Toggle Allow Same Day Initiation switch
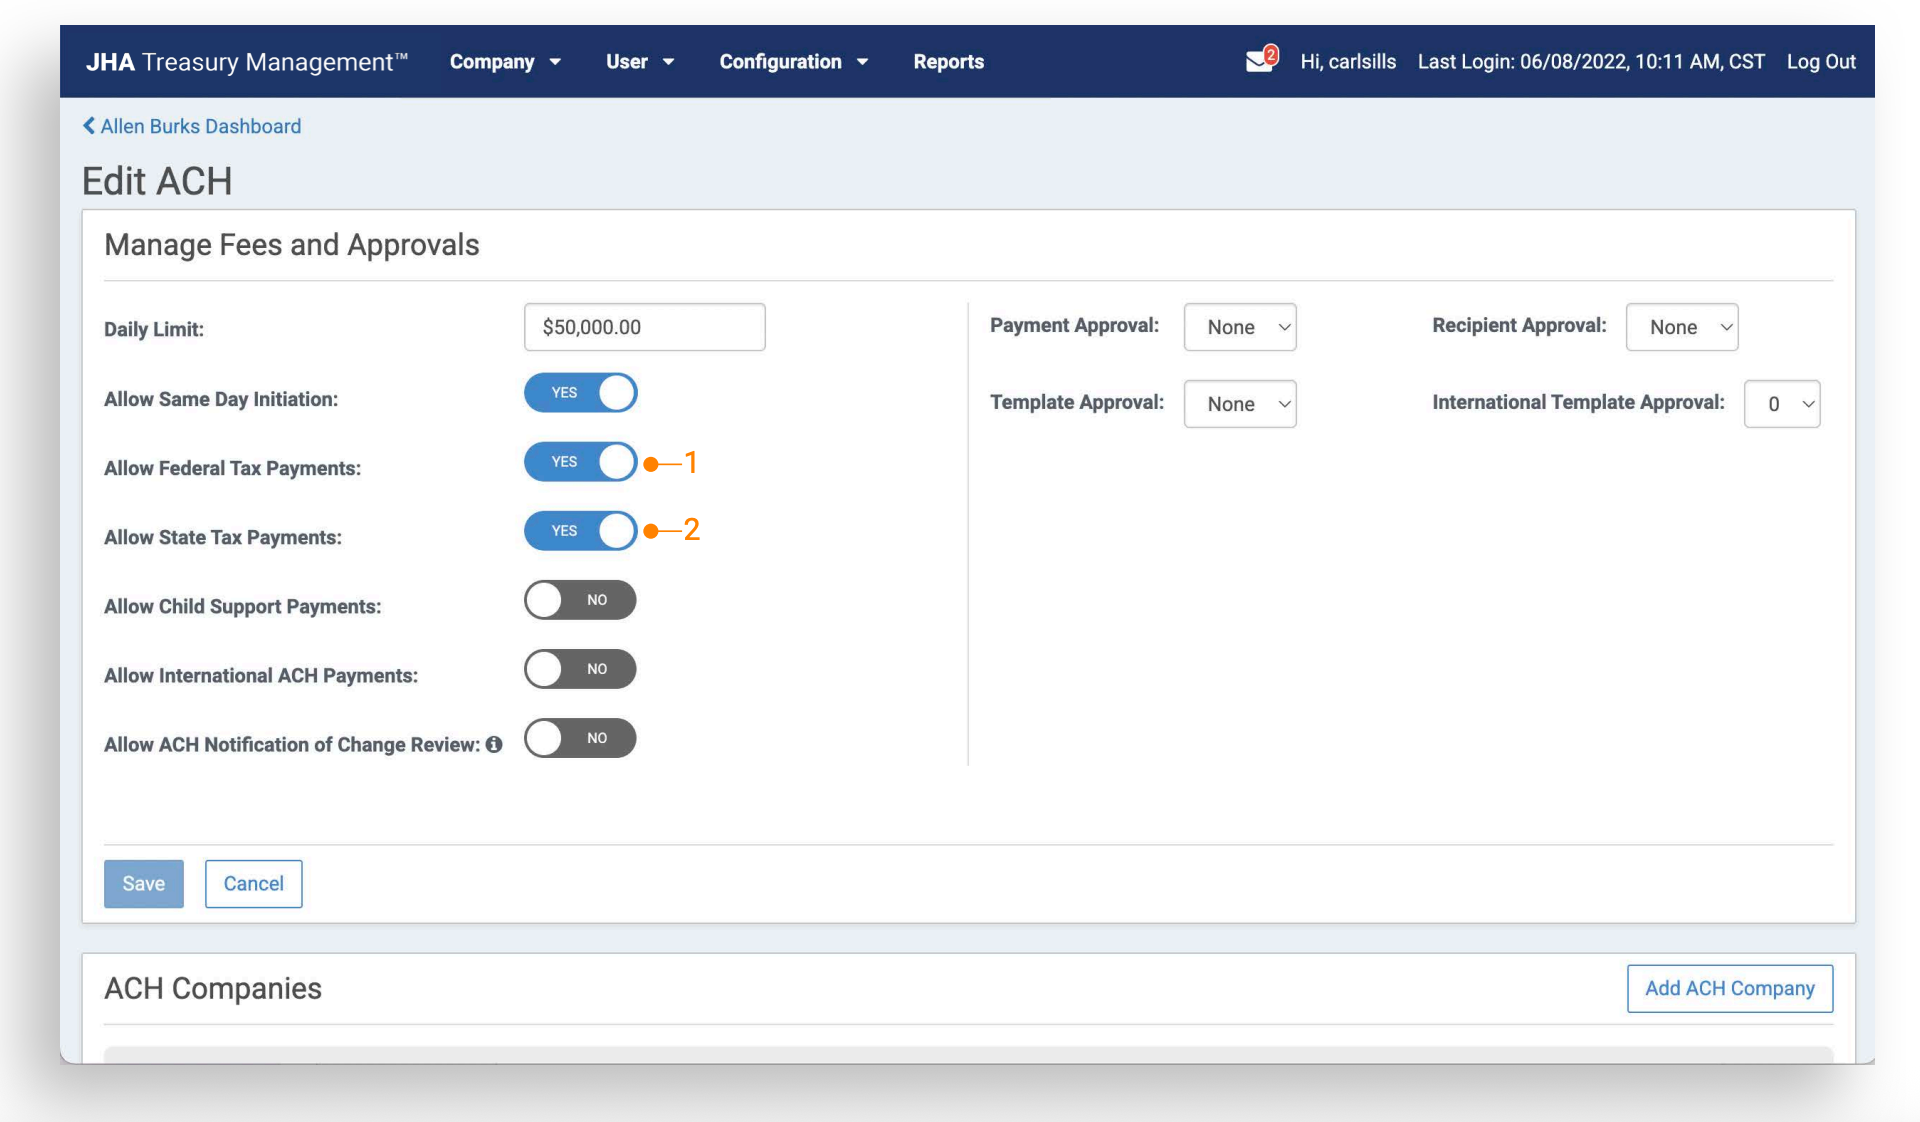This screenshot has height=1122, width=1920. 580,393
